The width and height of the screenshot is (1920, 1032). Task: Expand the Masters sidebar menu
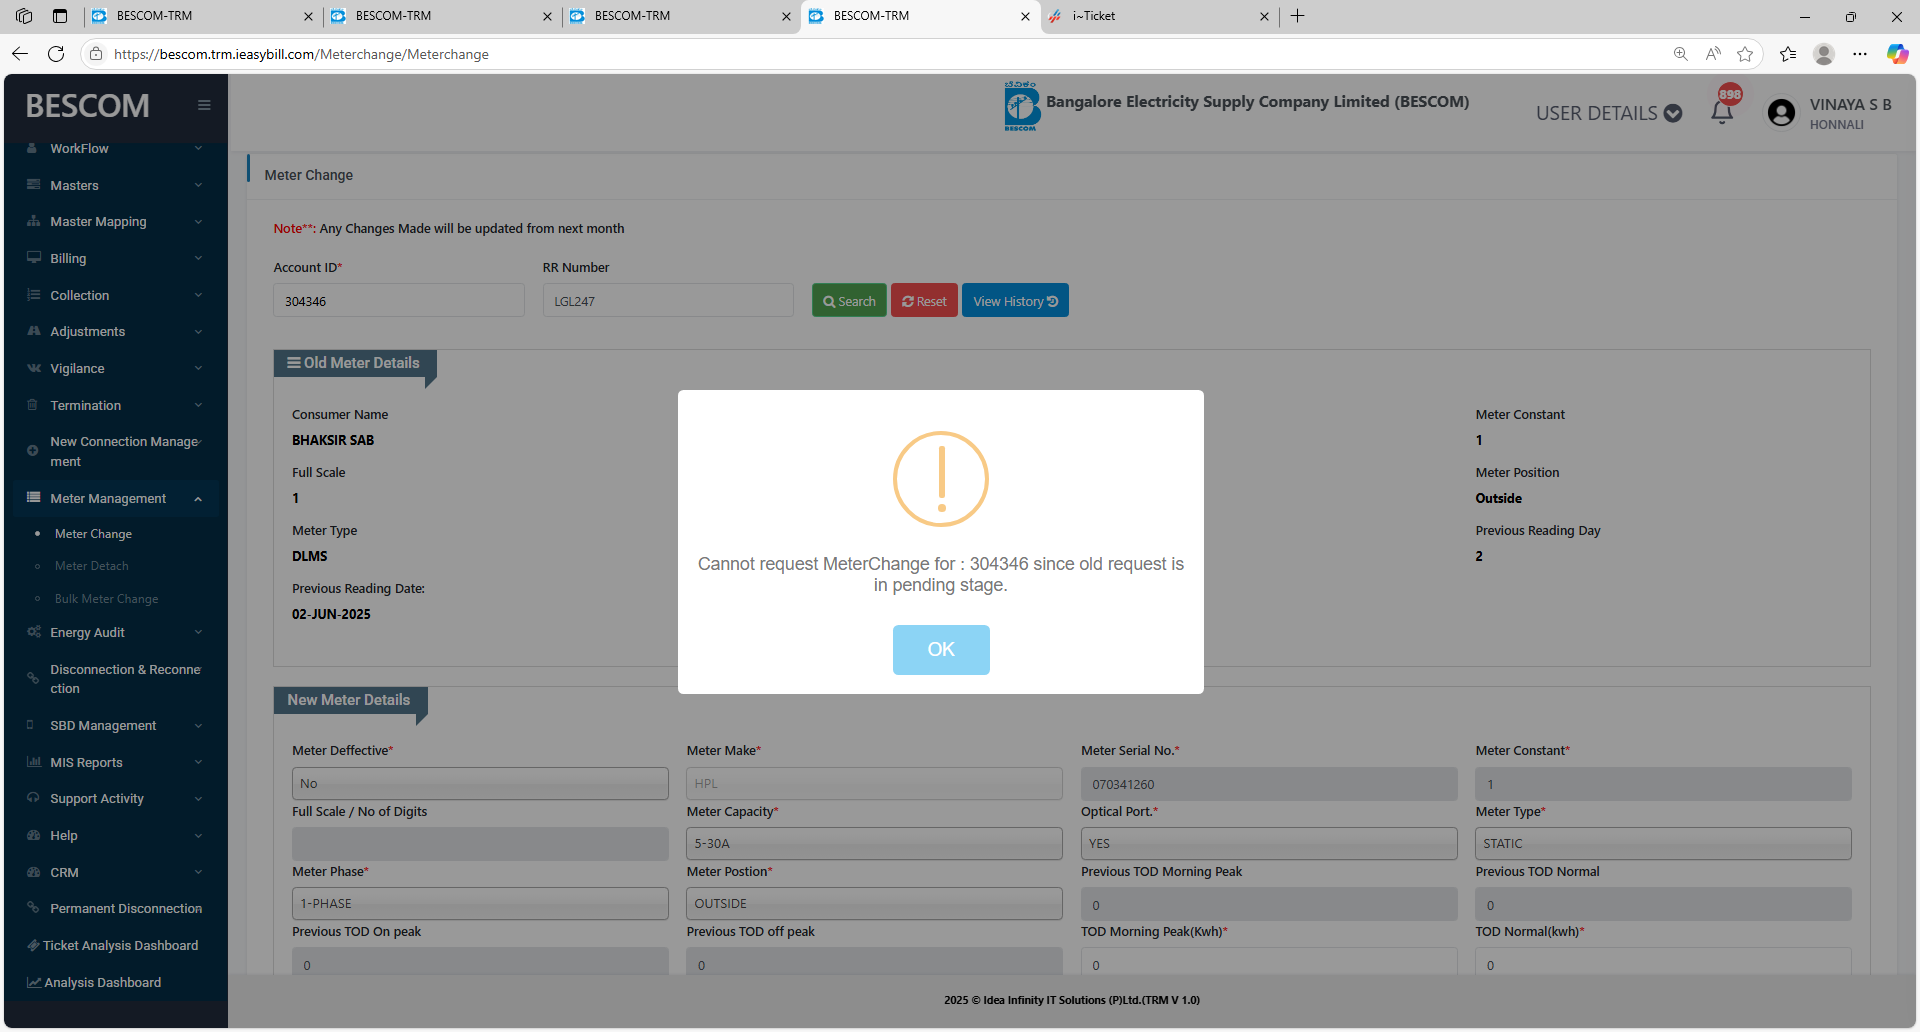point(116,185)
